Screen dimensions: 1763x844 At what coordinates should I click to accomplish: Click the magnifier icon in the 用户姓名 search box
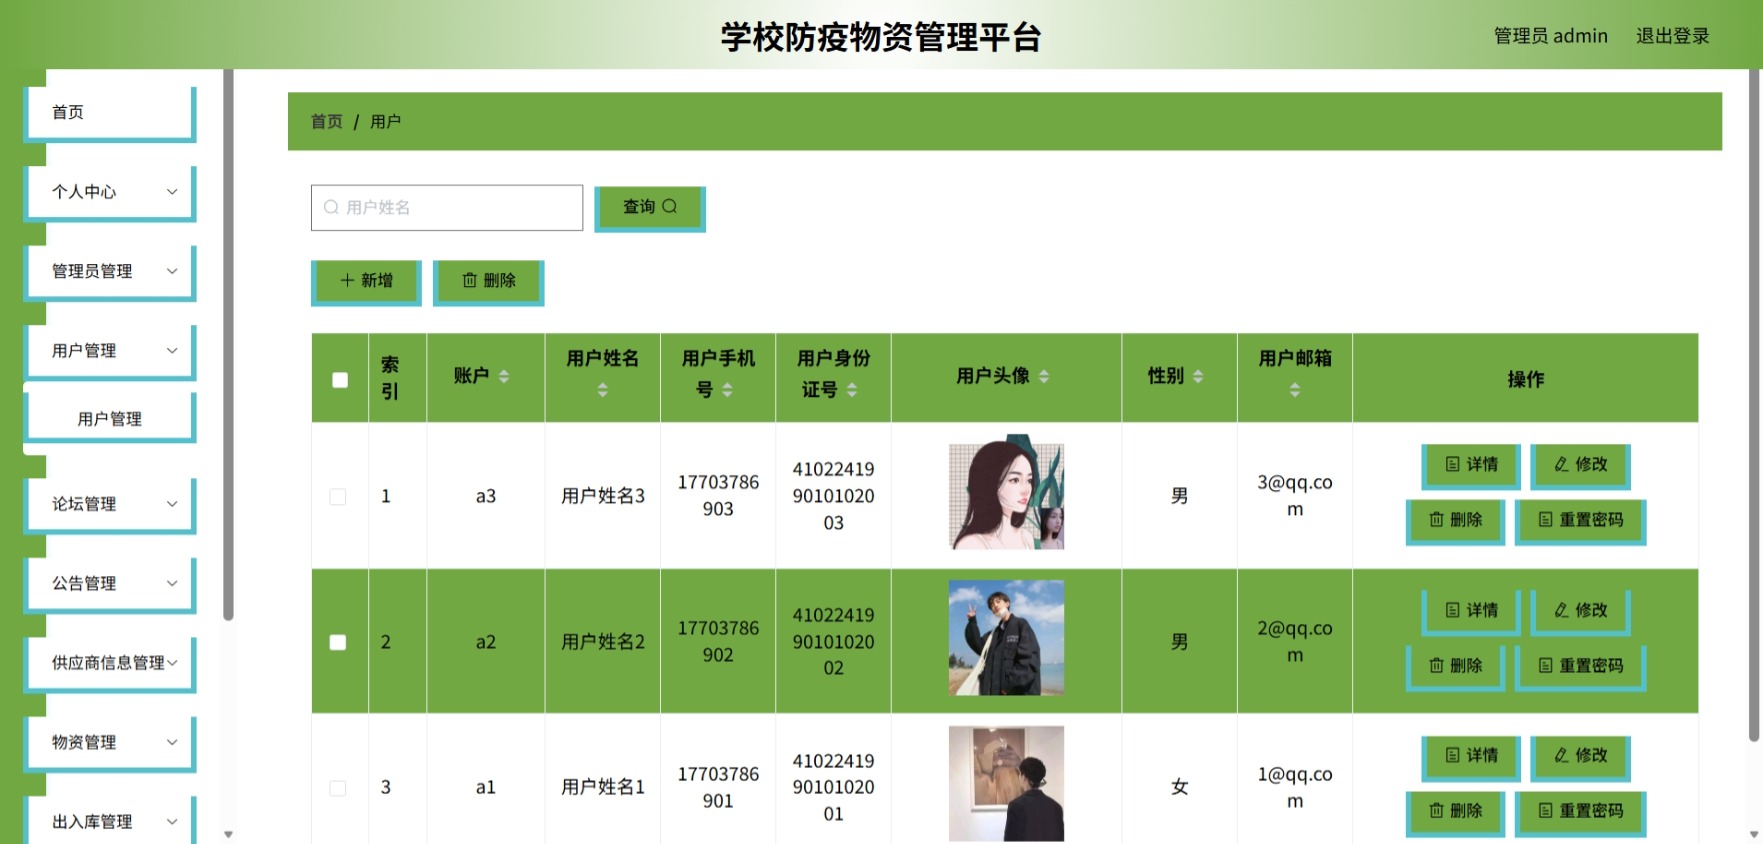tap(331, 207)
